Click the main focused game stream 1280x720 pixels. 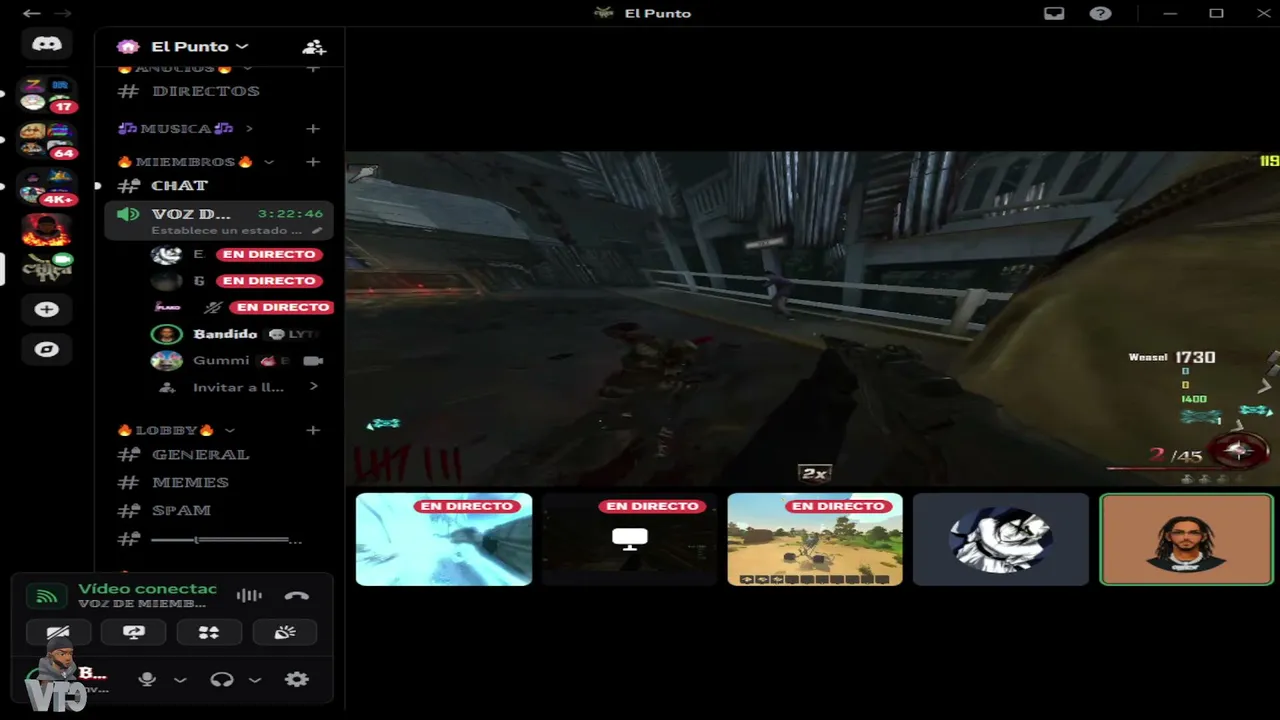tap(812, 319)
